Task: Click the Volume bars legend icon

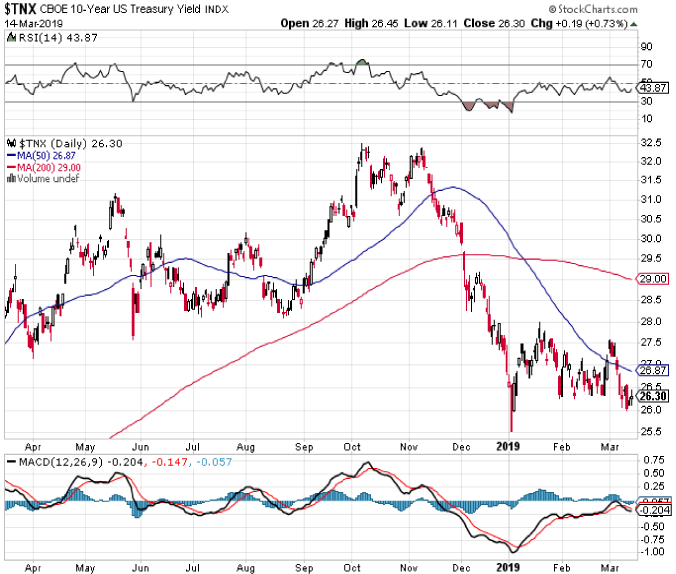Action: [10, 179]
